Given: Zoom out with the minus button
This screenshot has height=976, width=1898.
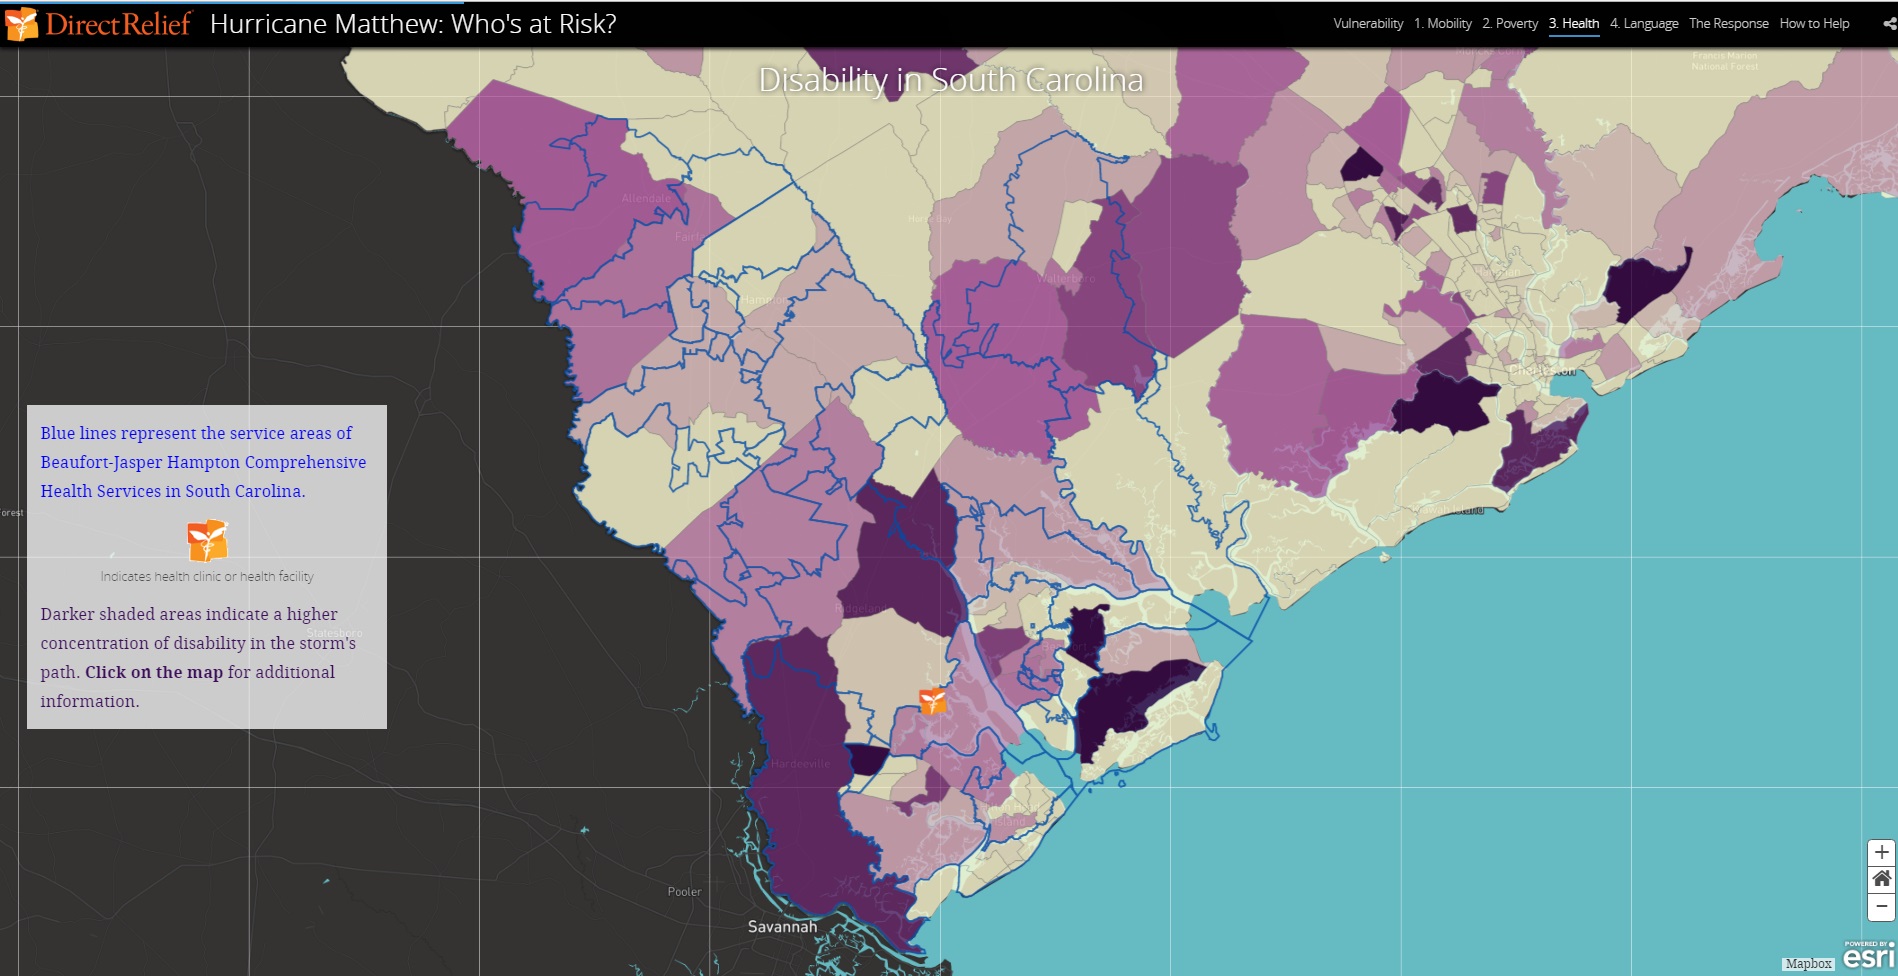Looking at the screenshot, I should click(1881, 906).
